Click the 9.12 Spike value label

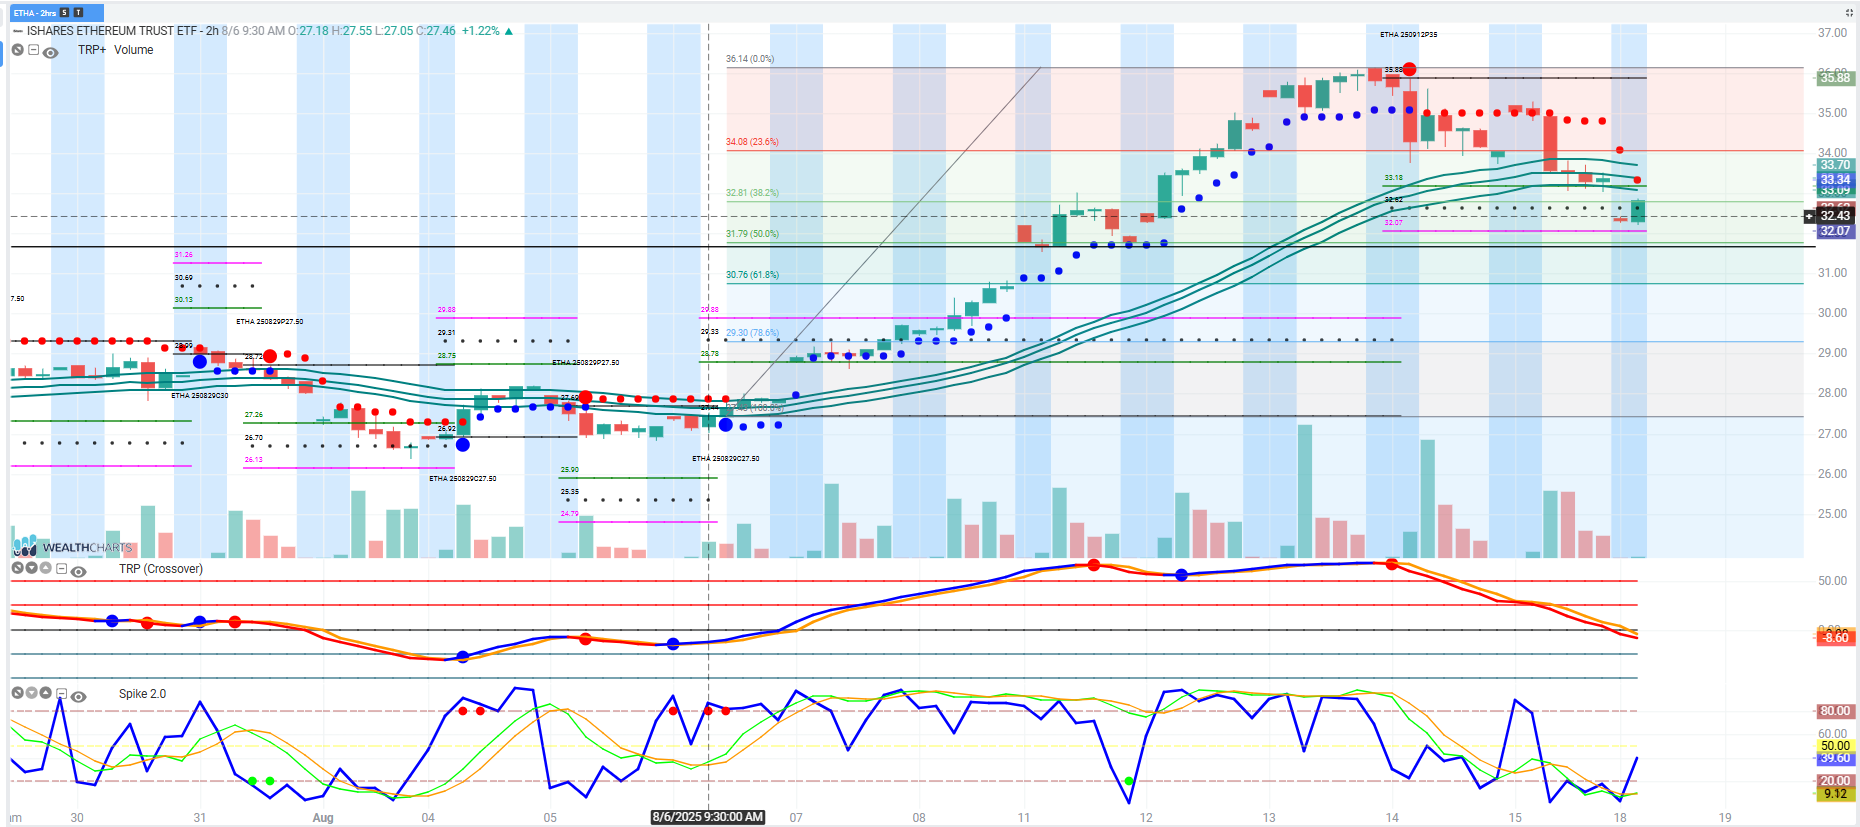(x=1835, y=794)
